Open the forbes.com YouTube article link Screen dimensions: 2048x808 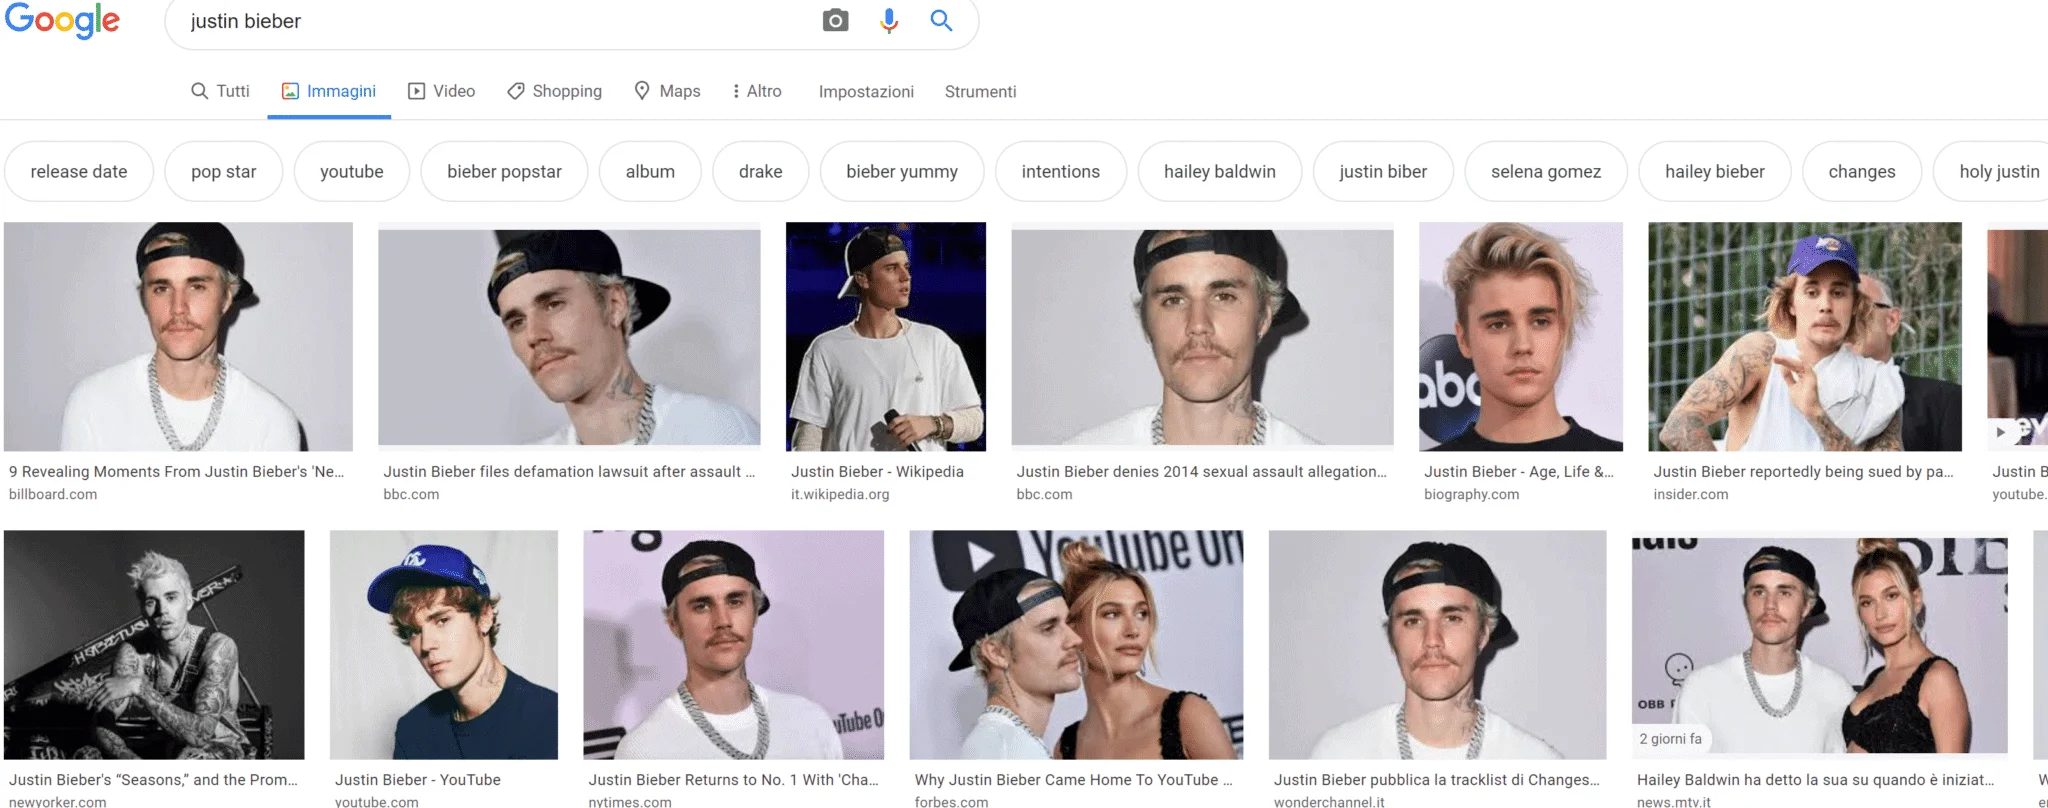click(x=1073, y=780)
